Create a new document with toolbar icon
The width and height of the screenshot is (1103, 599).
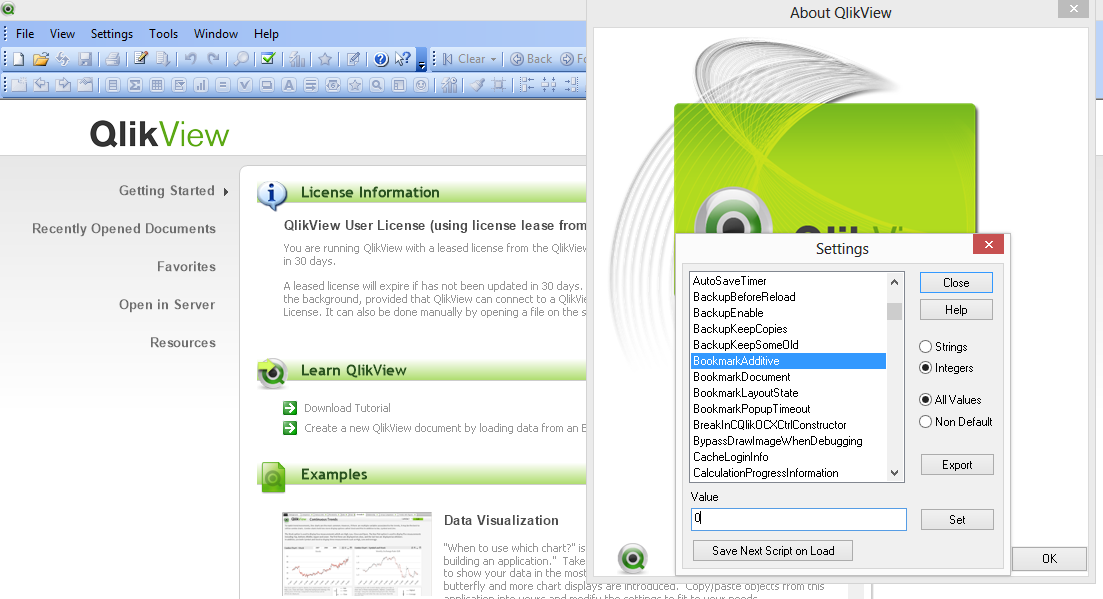coord(19,59)
